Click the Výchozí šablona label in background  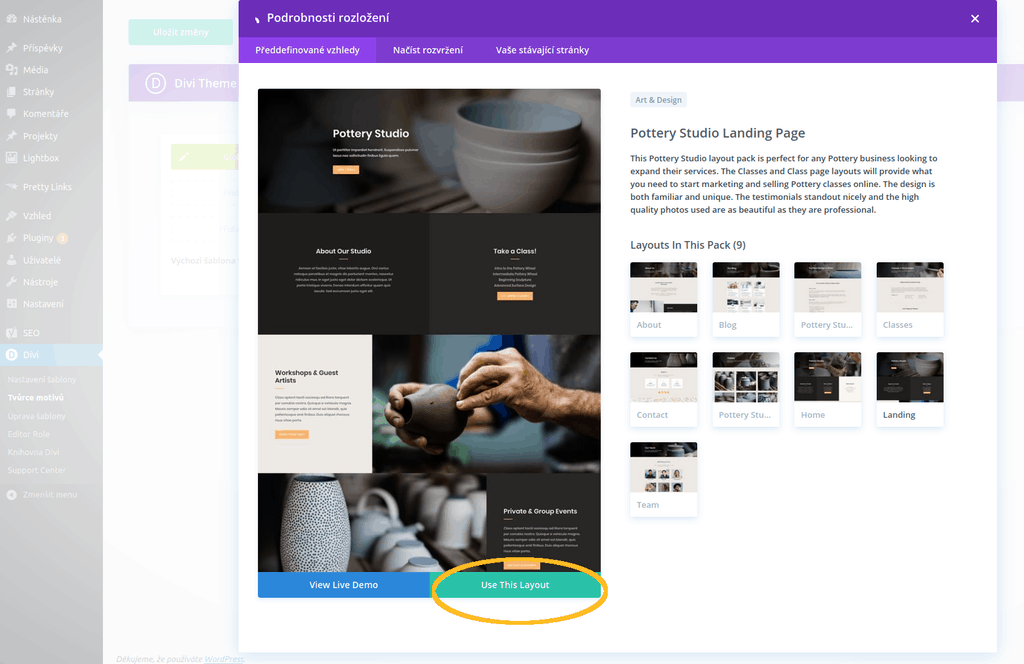202,261
